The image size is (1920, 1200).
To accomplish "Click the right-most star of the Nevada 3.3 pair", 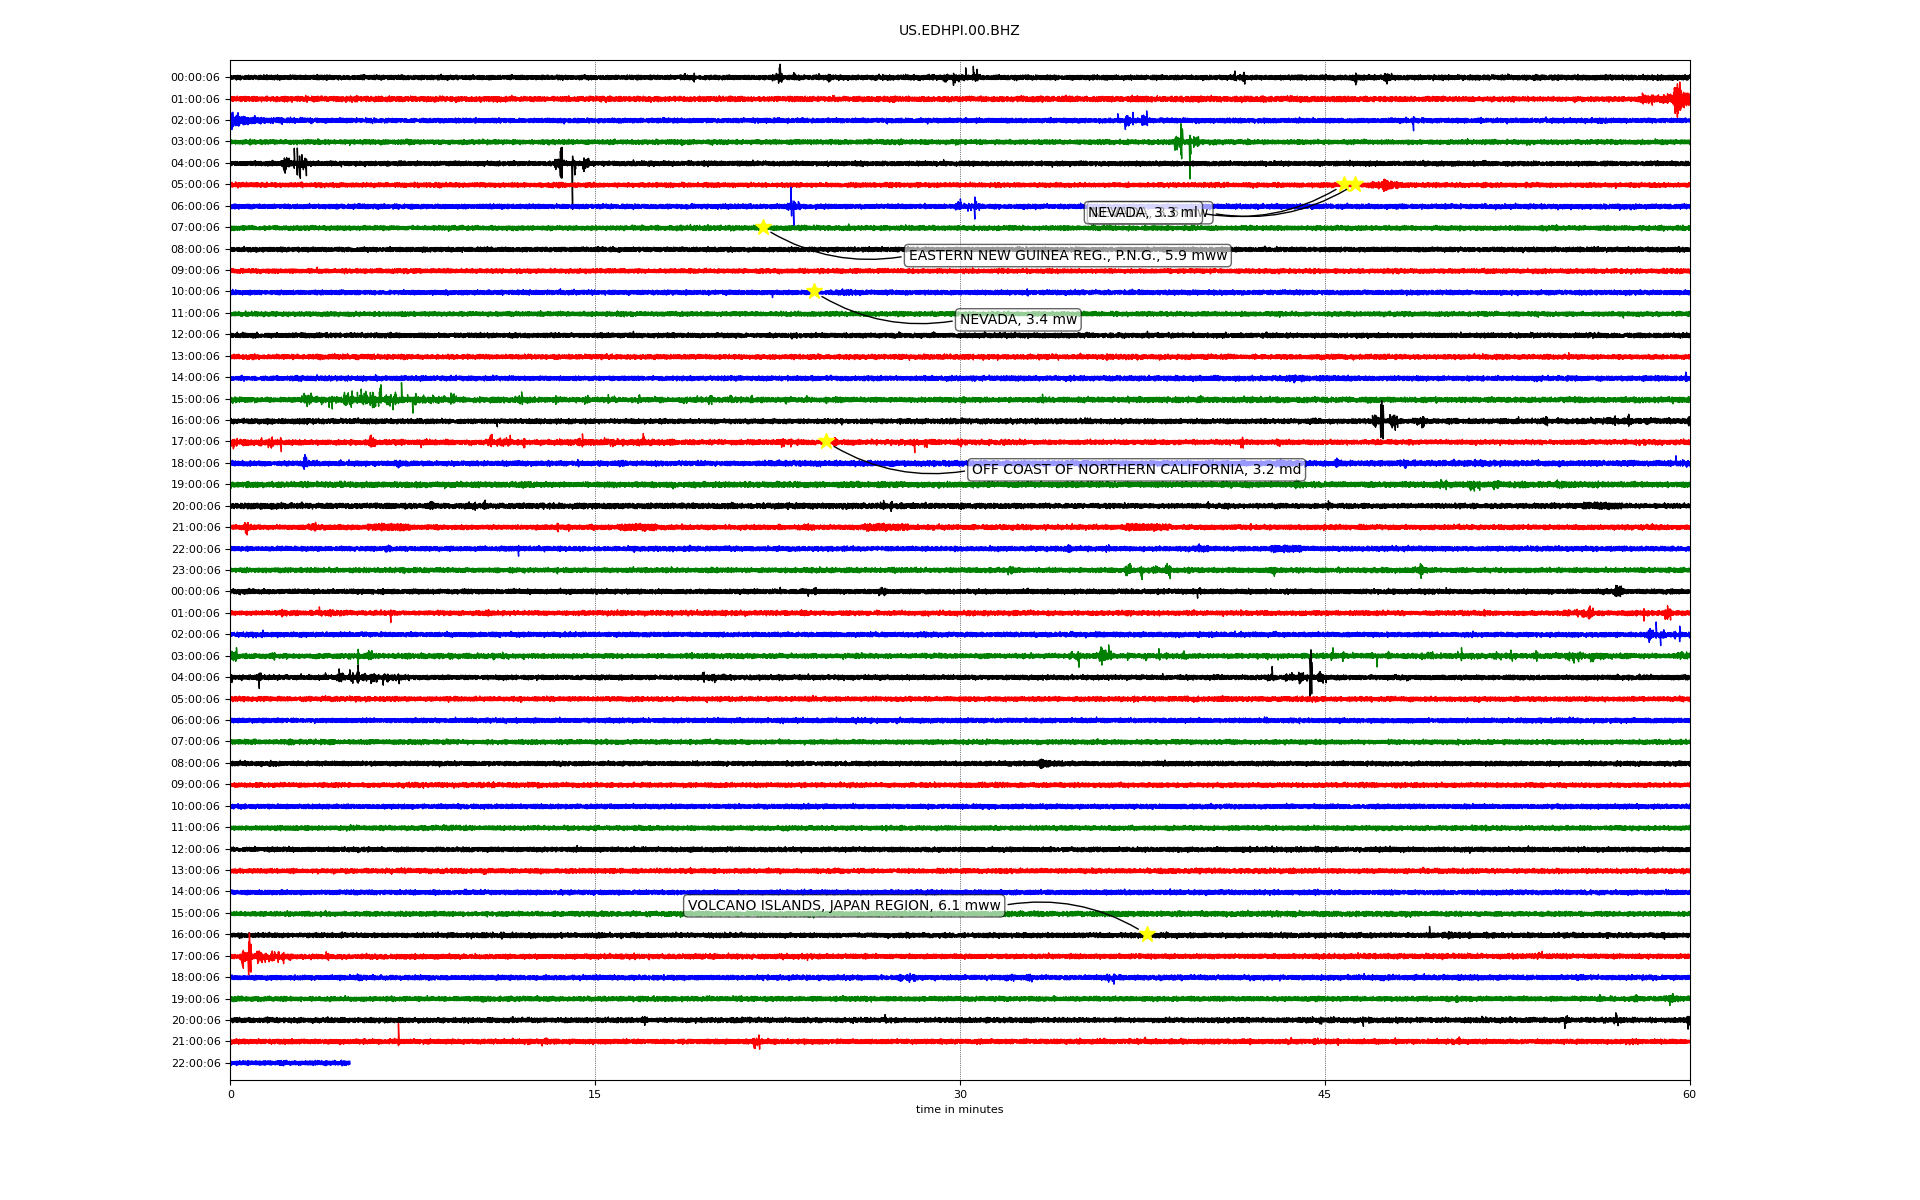I will (1356, 184).
